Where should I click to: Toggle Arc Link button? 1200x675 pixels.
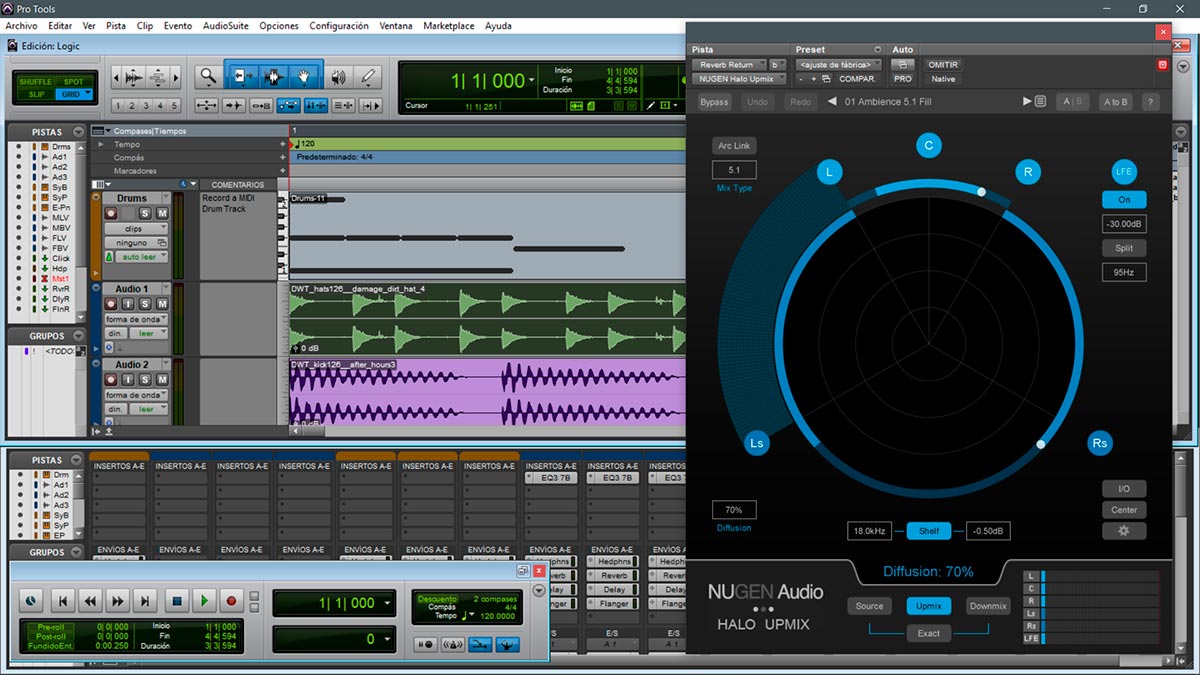(734, 146)
